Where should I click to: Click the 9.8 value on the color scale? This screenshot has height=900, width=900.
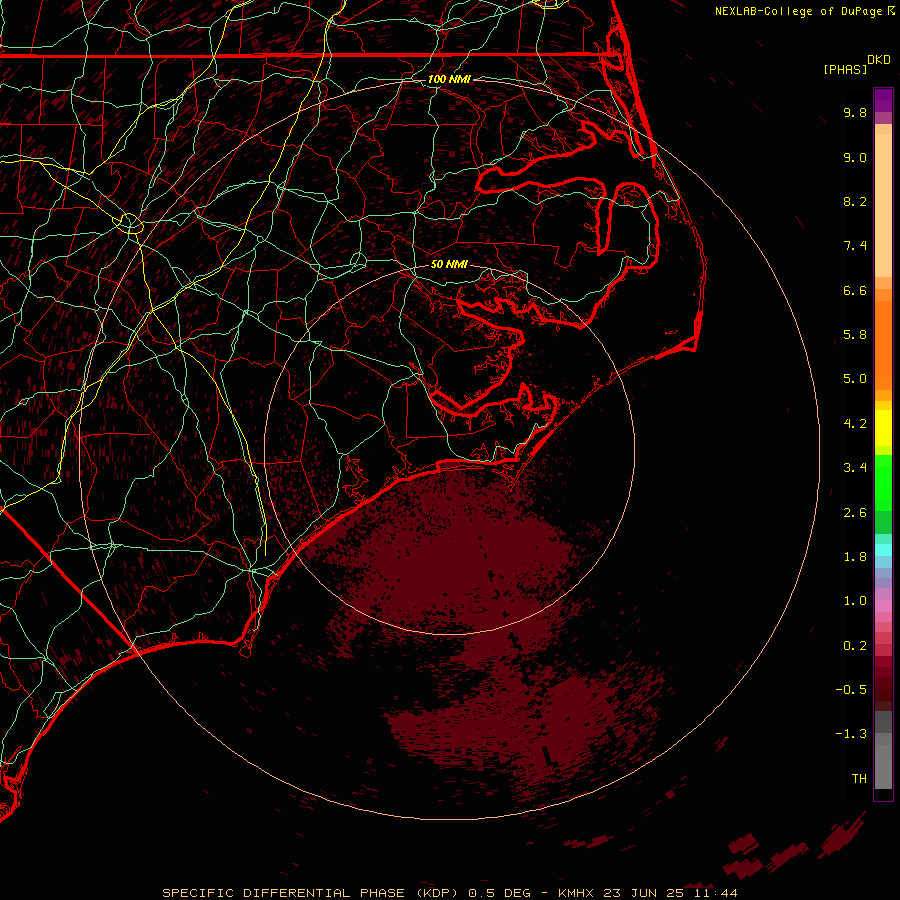point(855,112)
